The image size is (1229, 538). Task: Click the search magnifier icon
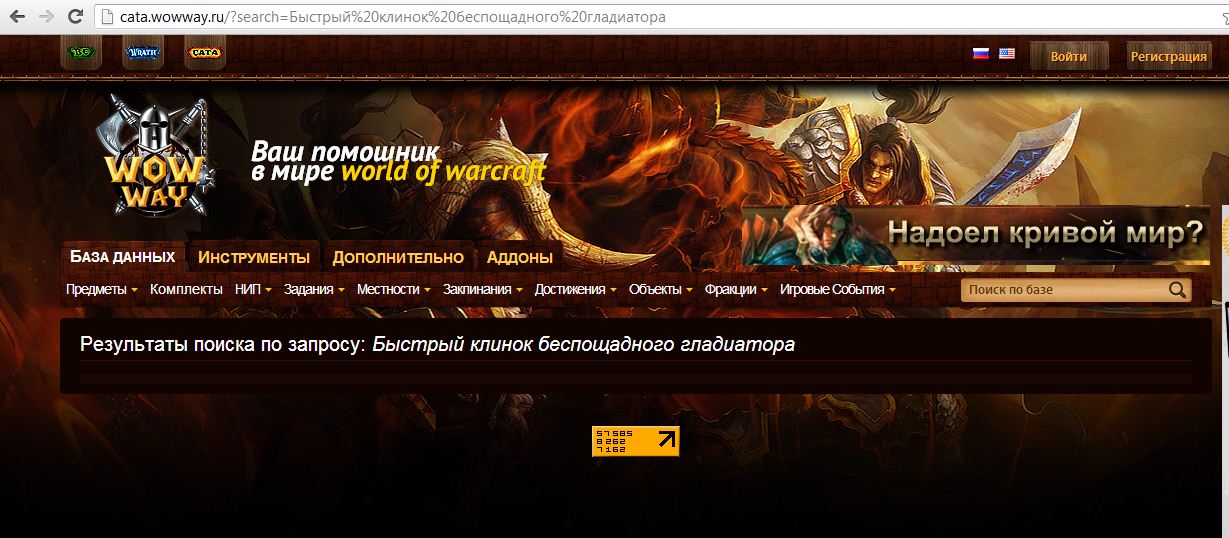pos(1177,291)
